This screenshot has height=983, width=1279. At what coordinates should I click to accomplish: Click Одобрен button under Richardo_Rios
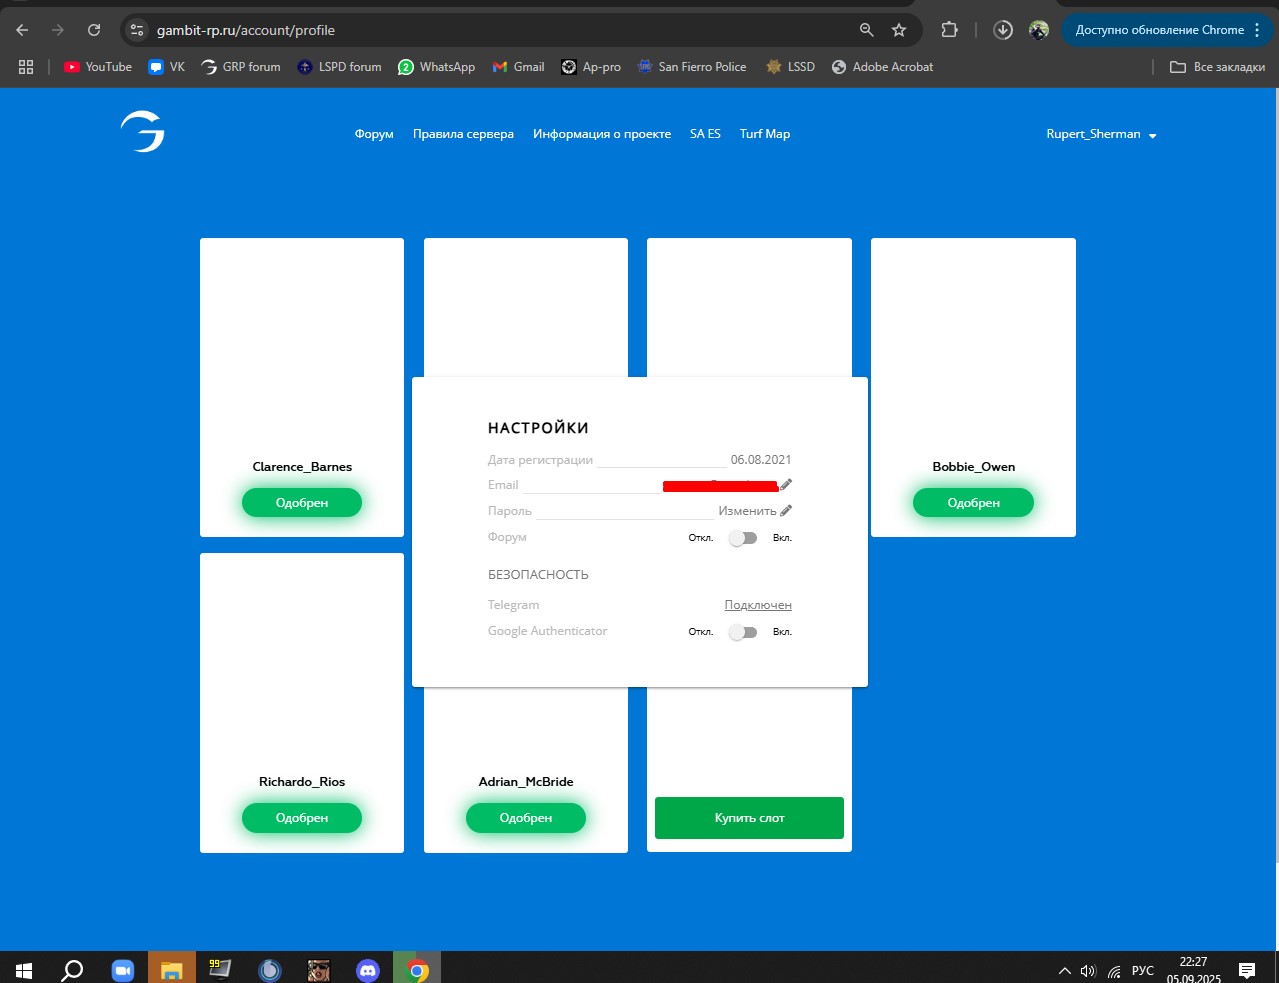(x=302, y=818)
